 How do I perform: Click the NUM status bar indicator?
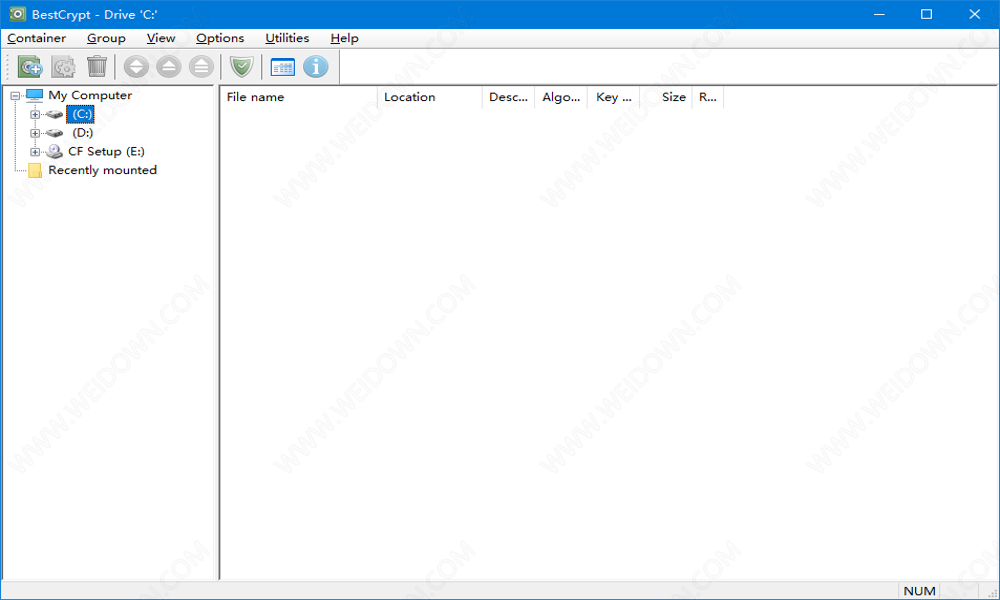(x=919, y=591)
